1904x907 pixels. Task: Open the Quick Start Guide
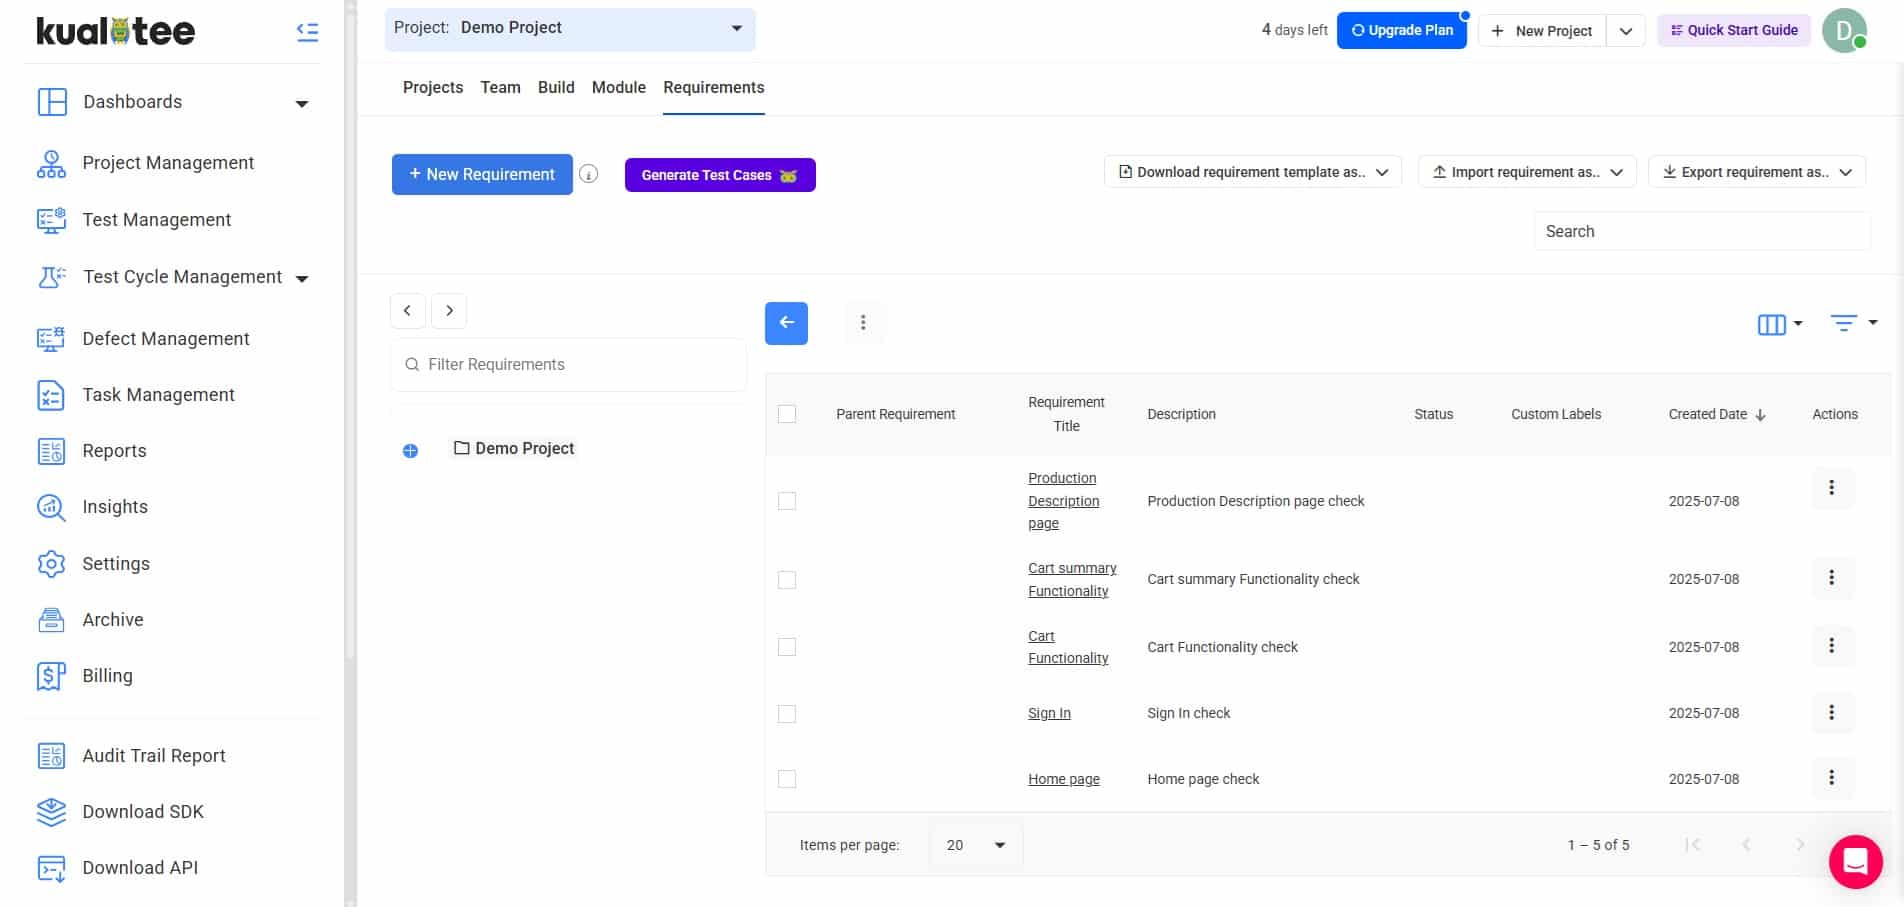1734,30
